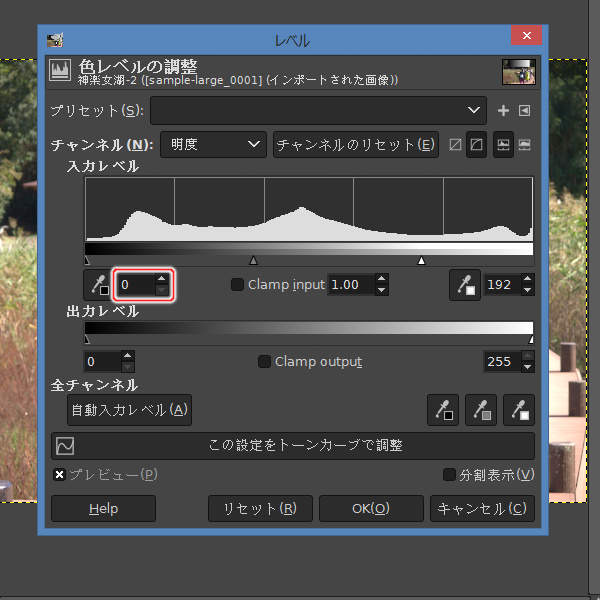
Task: Enable the Clamp output checkbox
Action: (x=264, y=362)
